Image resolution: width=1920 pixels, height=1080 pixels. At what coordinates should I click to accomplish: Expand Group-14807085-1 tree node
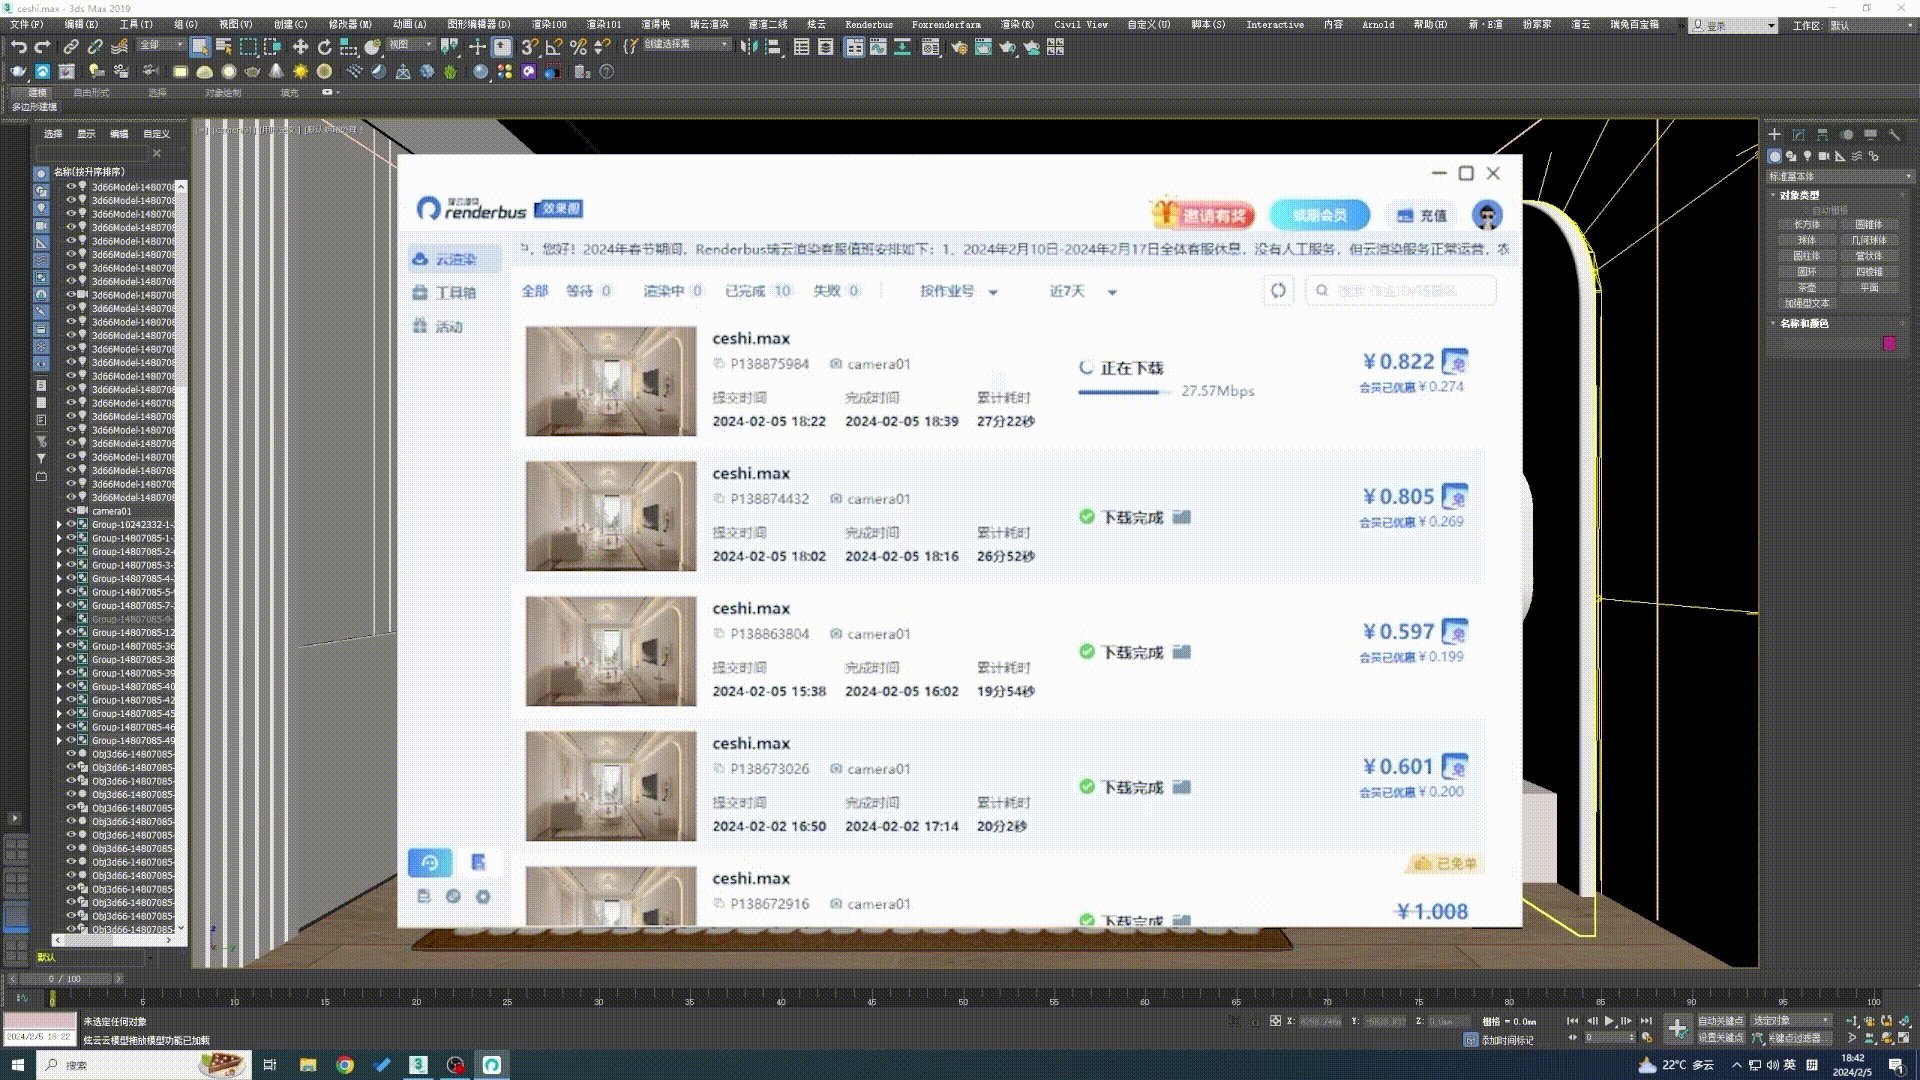[59, 538]
